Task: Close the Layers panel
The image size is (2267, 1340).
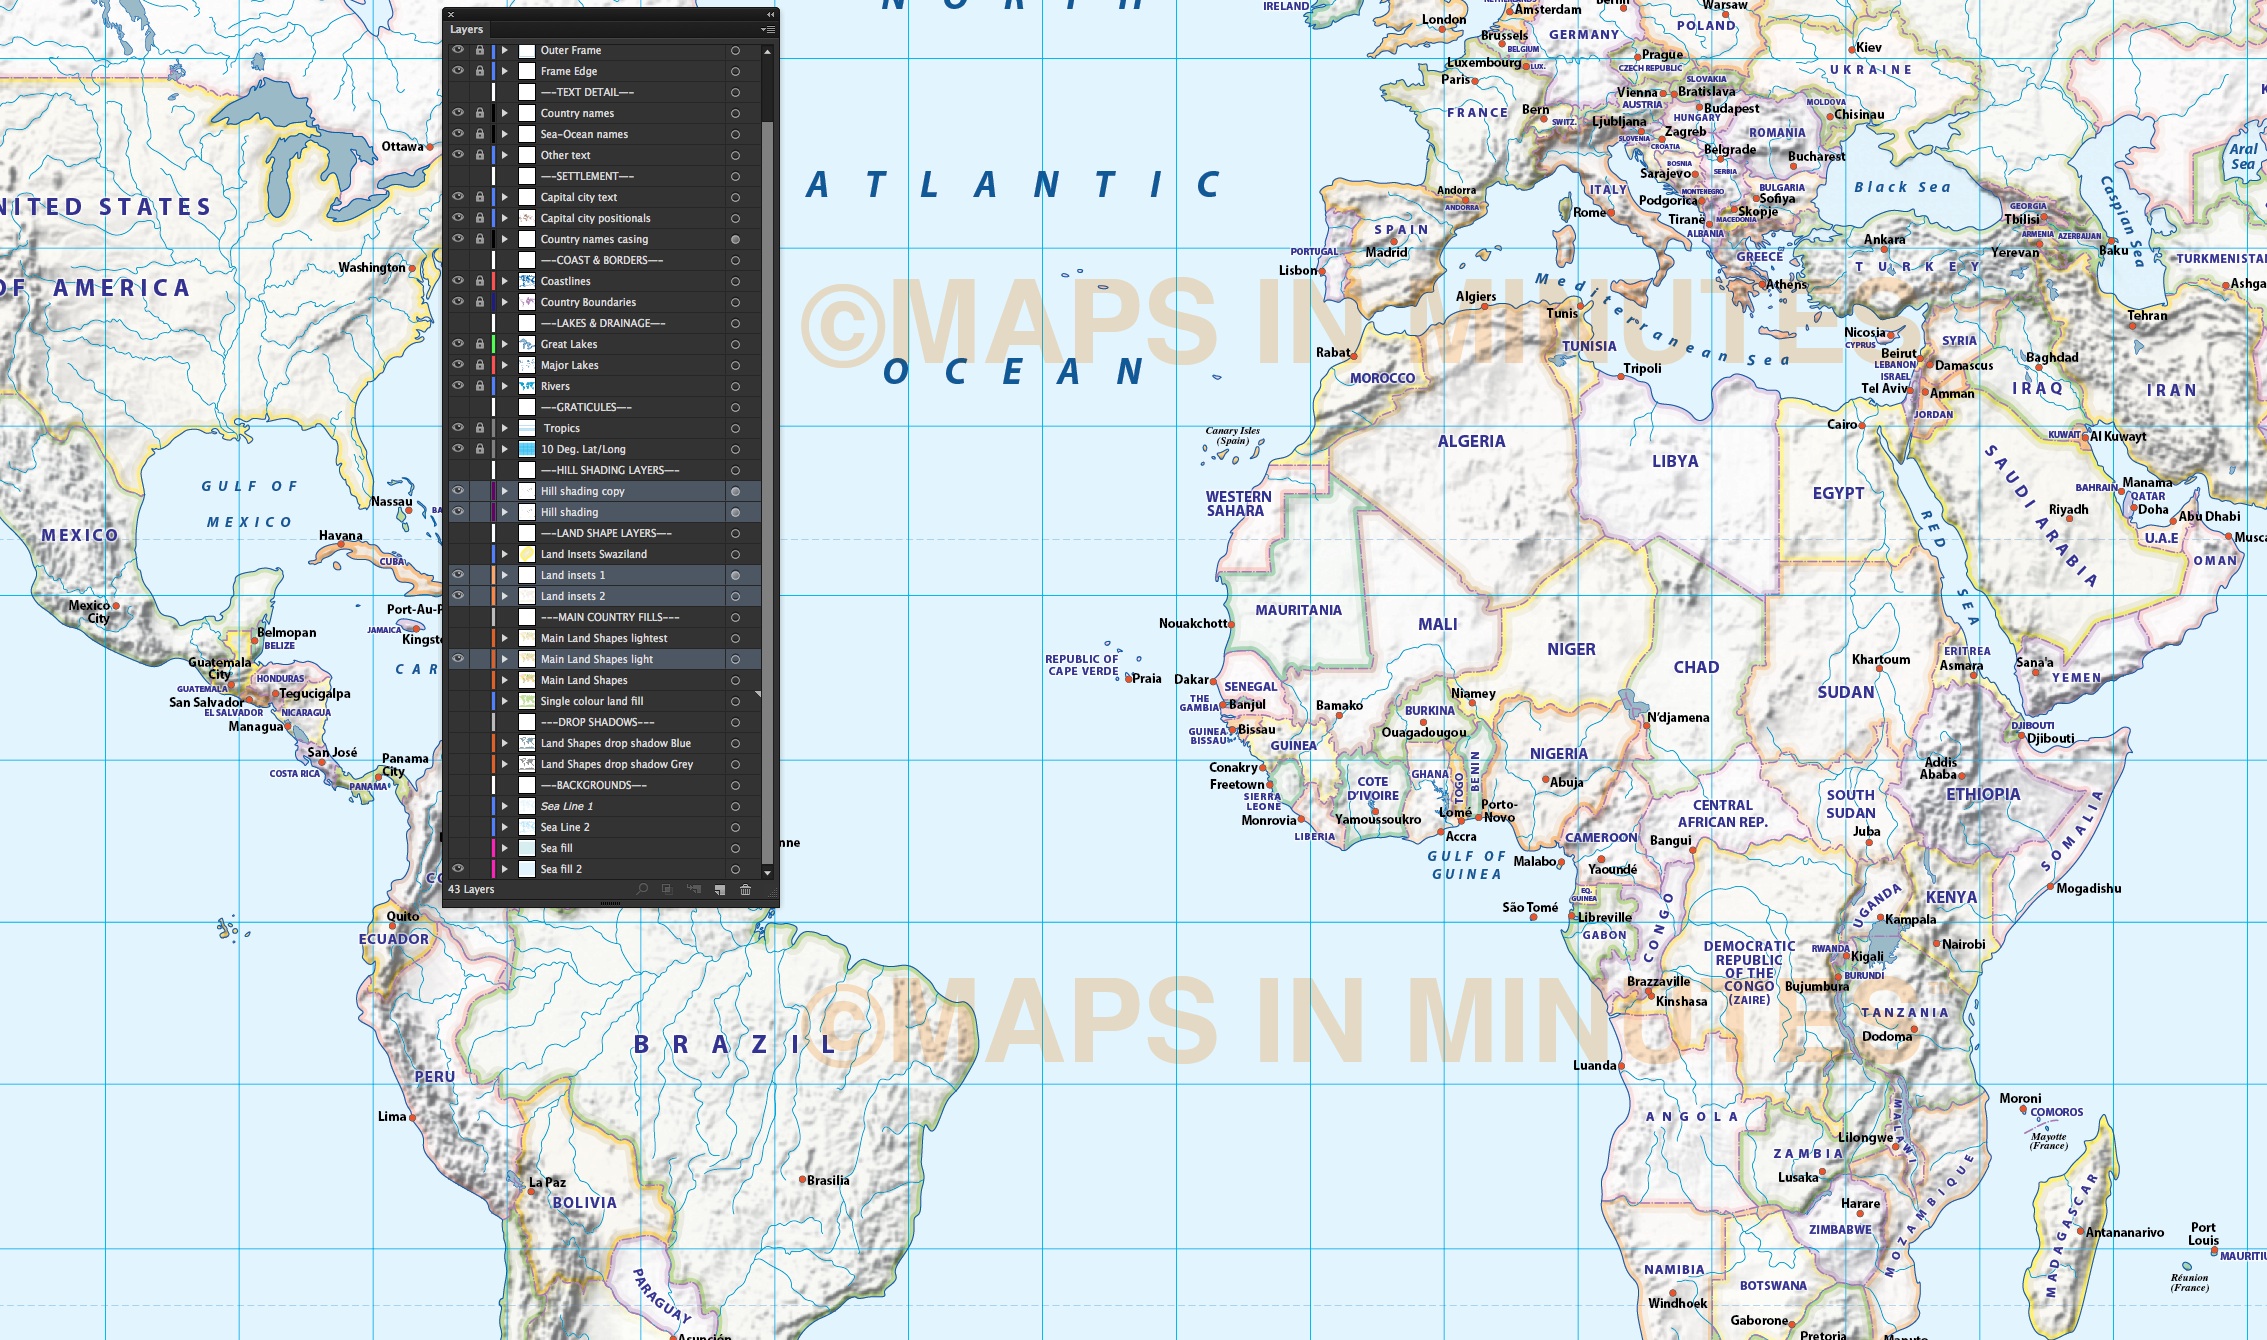Action: pos(450,14)
